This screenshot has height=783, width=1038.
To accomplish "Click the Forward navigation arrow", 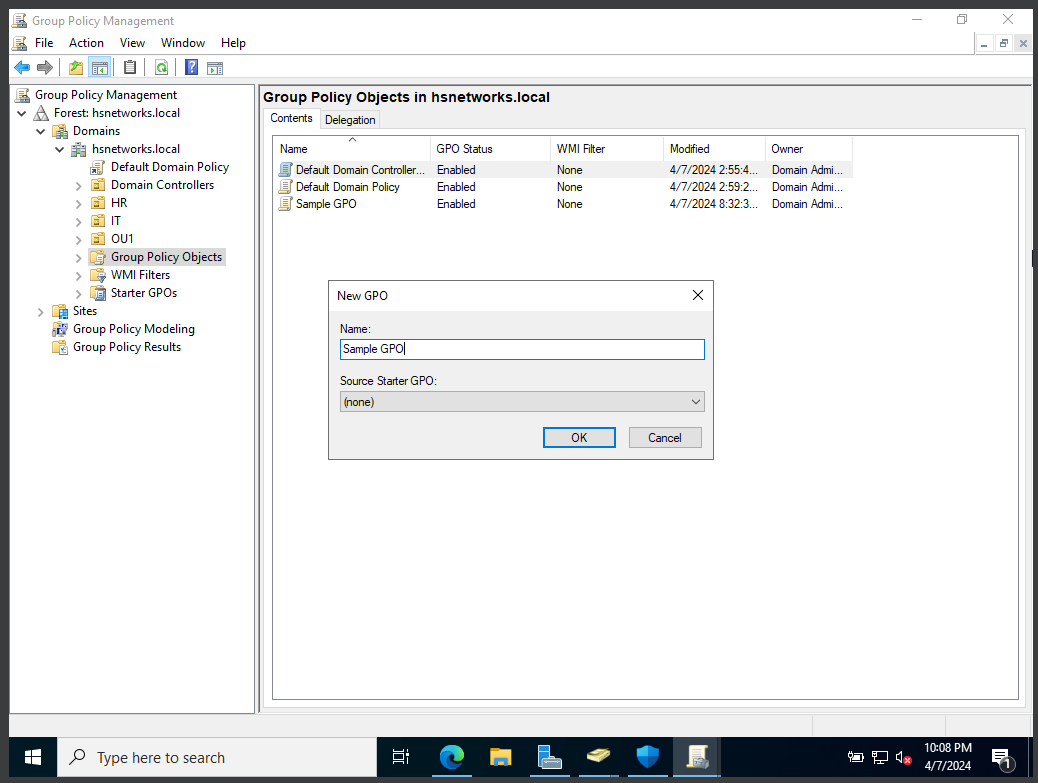I will [x=46, y=67].
